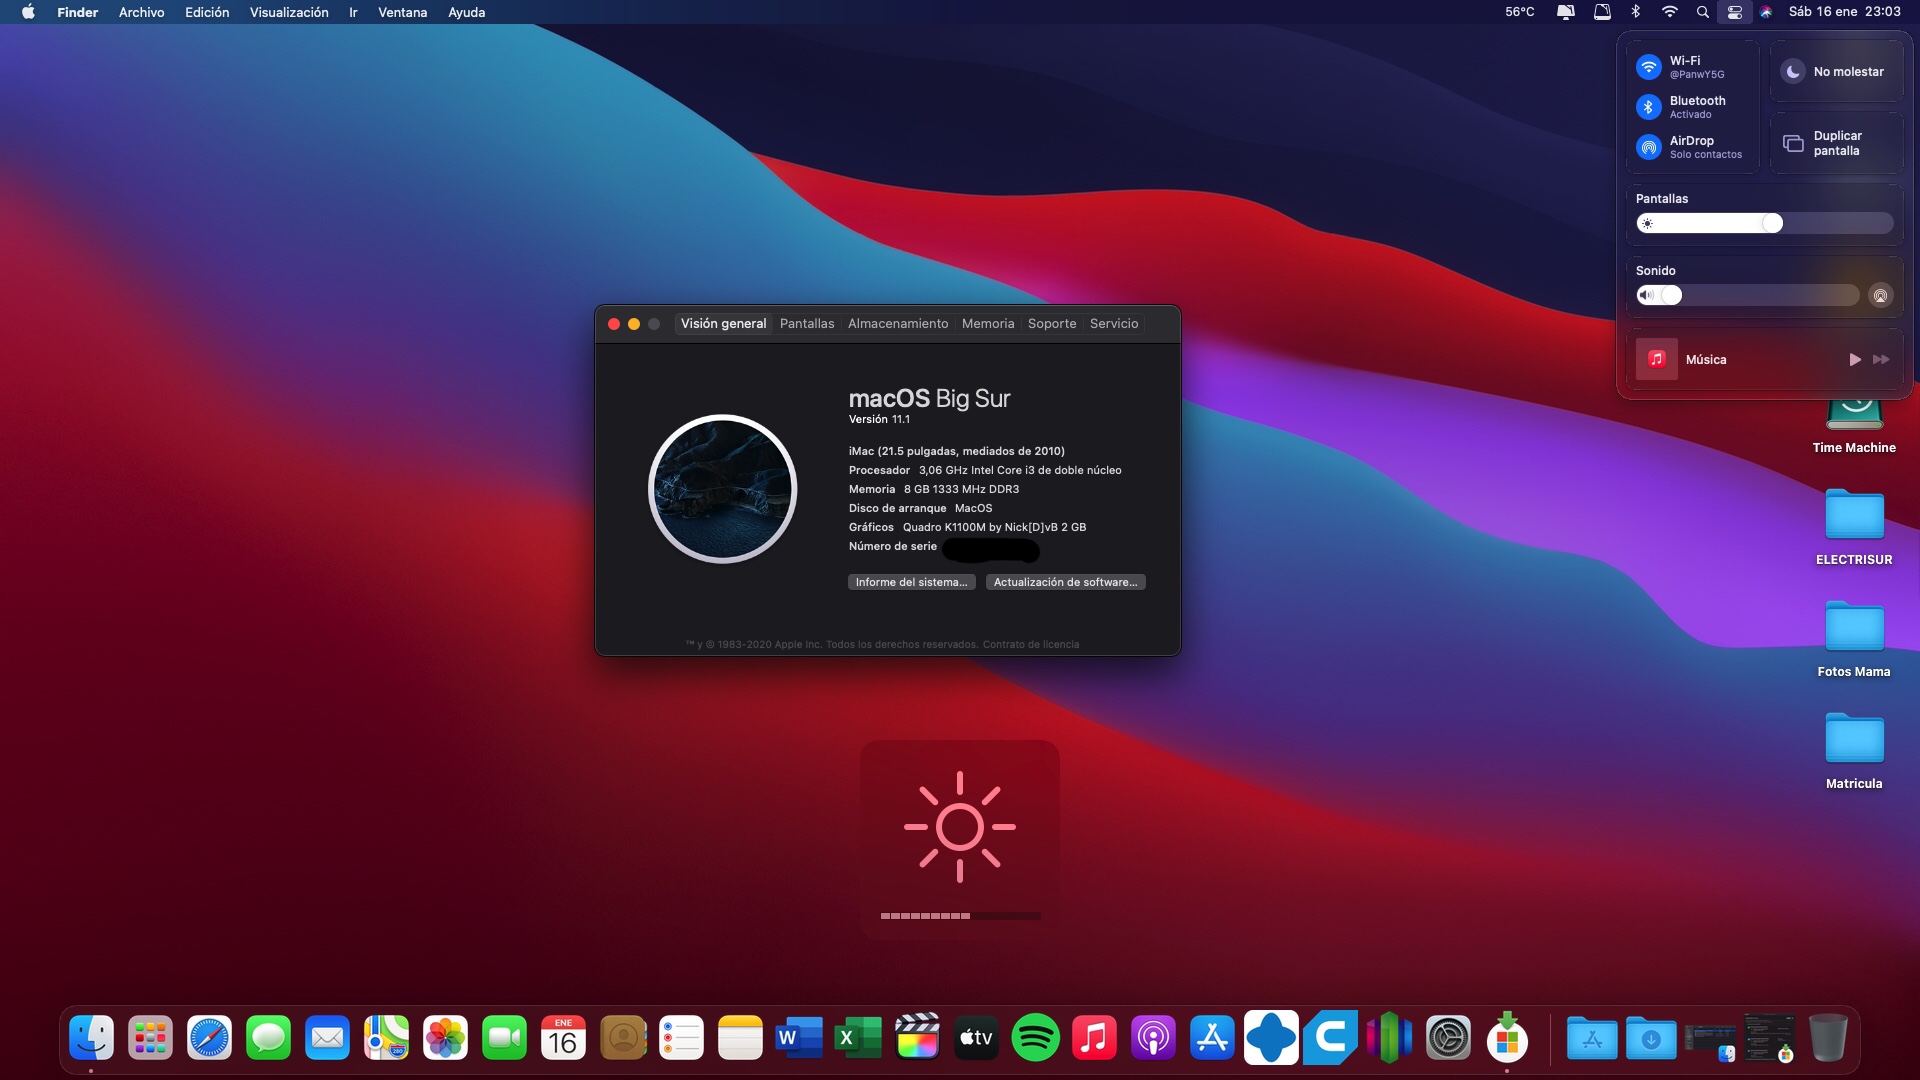Image resolution: width=1920 pixels, height=1080 pixels.
Task: Enable No molestar mode
Action: (1793, 72)
